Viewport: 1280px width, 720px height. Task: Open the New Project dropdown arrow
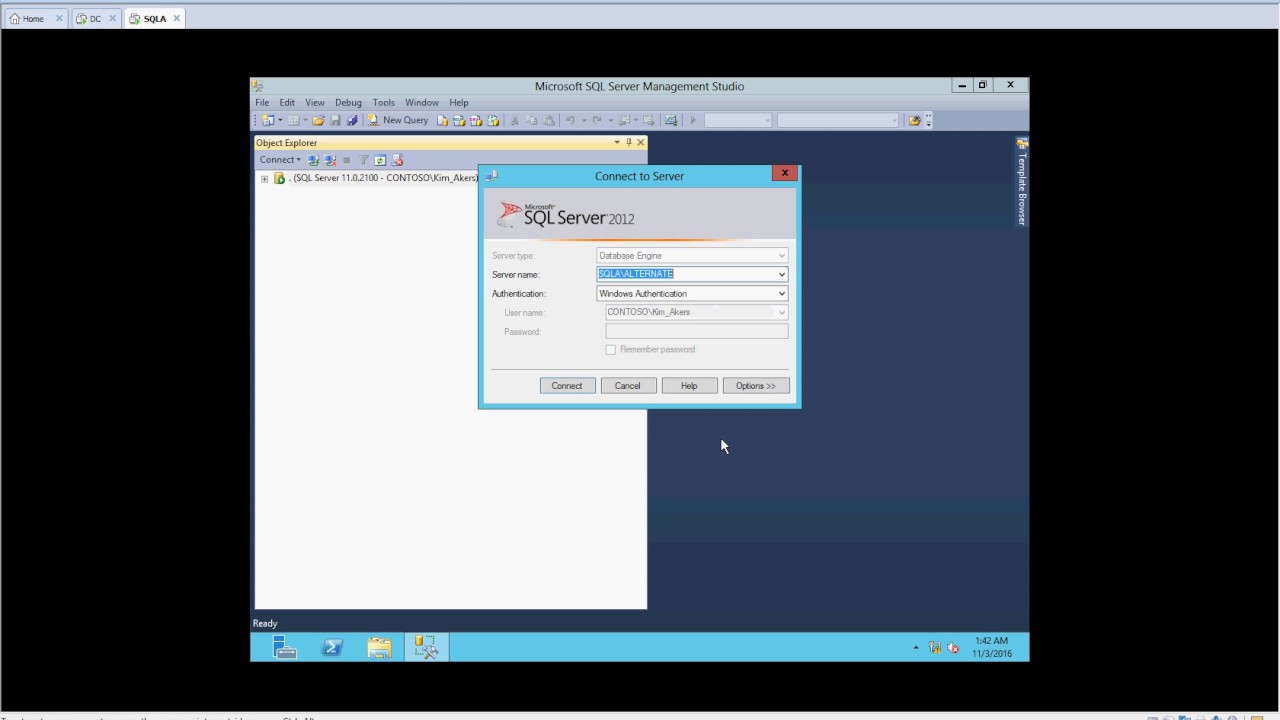pos(280,120)
